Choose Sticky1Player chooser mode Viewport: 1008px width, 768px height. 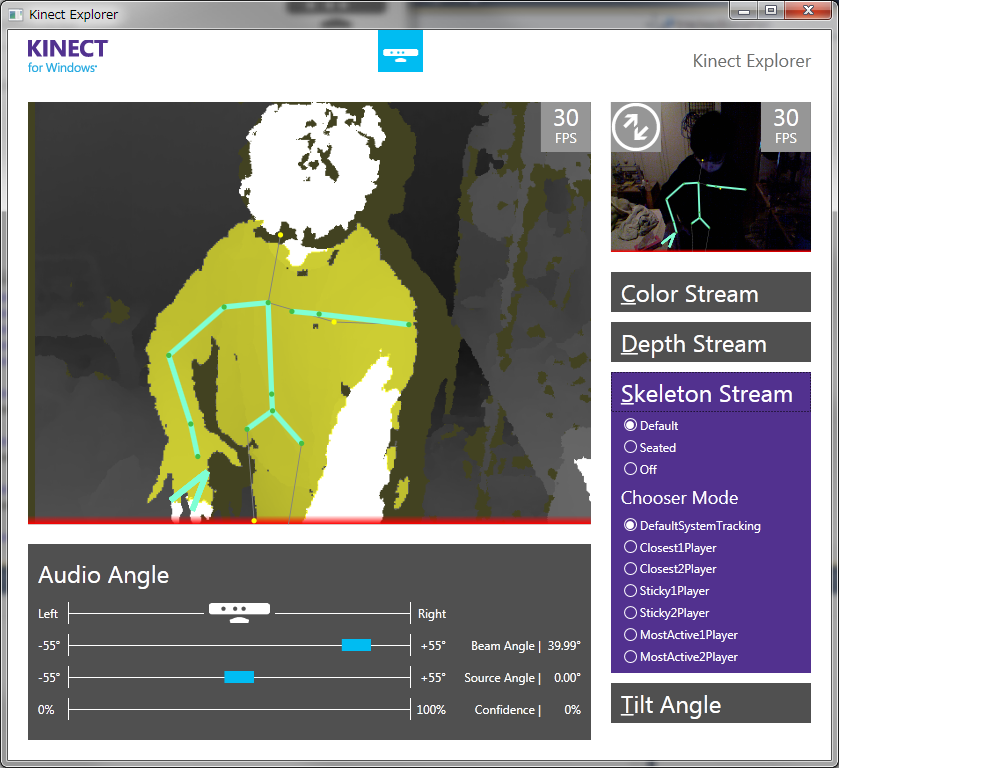(x=667, y=591)
